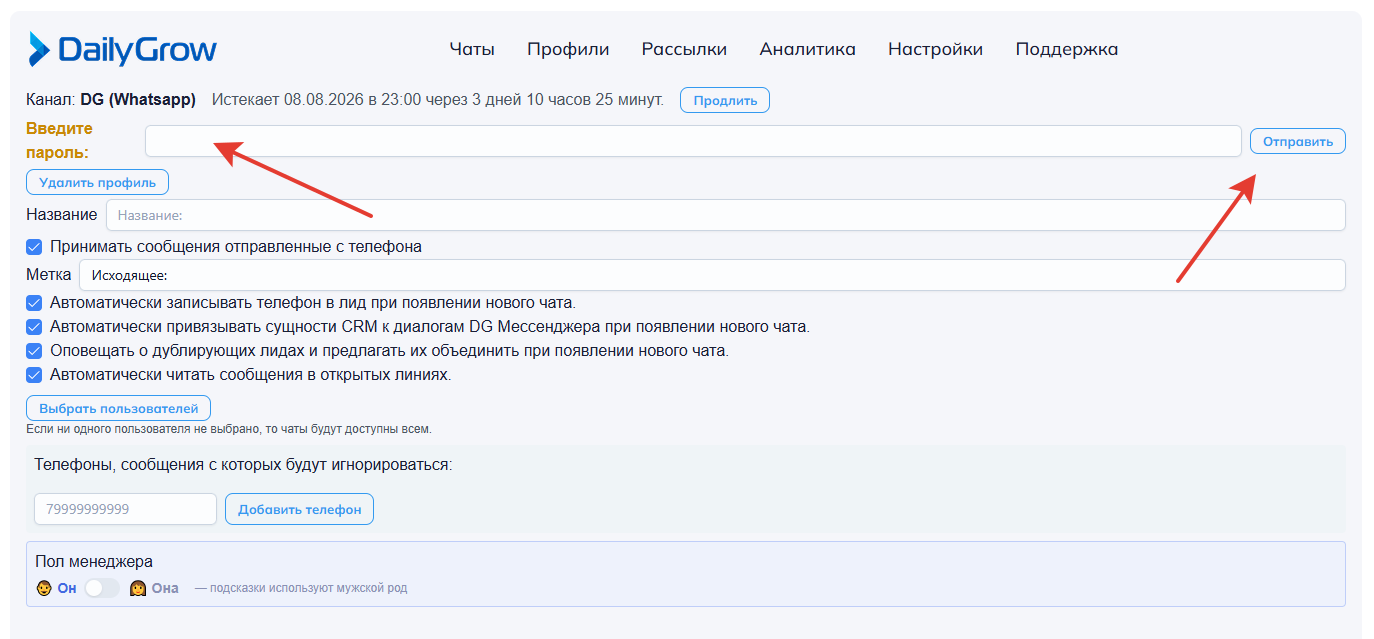Focus the ignored phone number field

125,509
